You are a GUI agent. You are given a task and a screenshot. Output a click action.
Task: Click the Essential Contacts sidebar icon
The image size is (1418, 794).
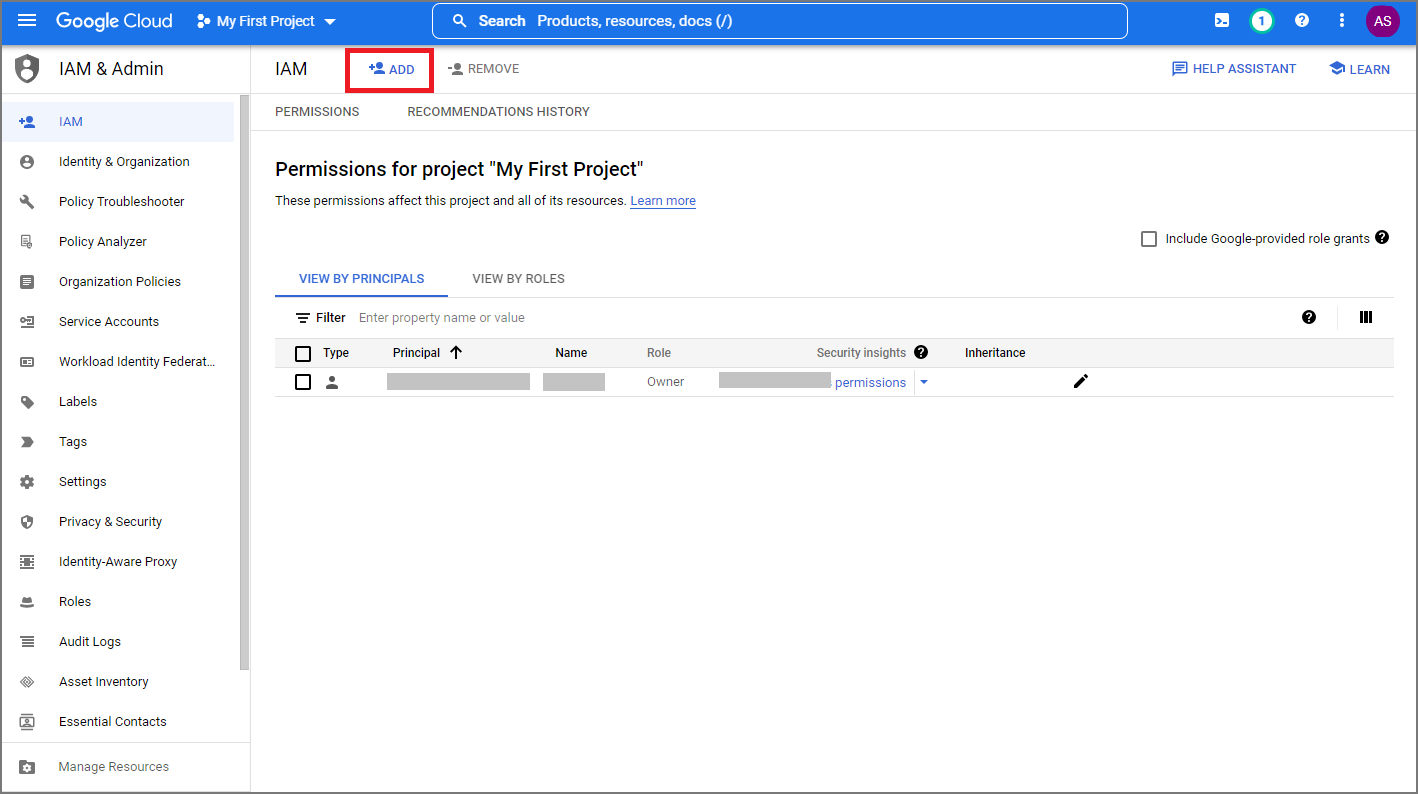coord(27,722)
